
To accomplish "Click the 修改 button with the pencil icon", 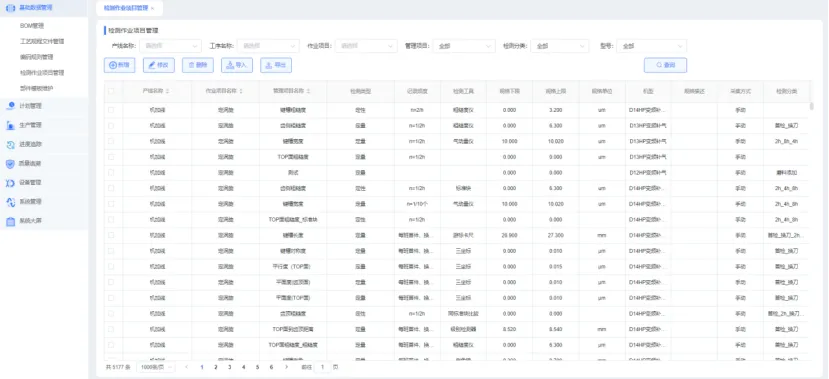I will (x=159, y=65).
